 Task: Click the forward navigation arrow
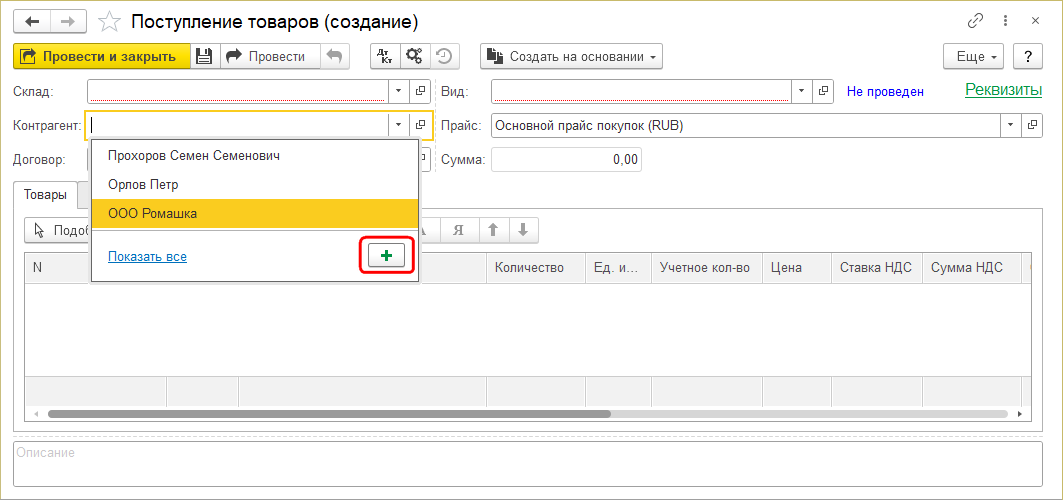click(x=68, y=21)
